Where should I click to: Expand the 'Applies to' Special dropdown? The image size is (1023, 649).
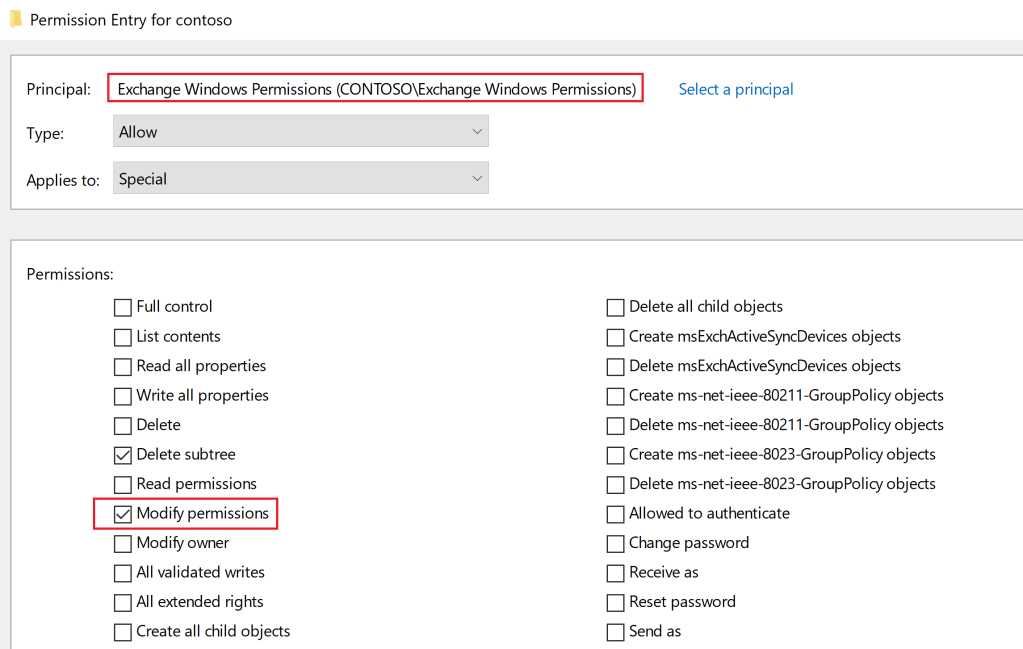(300, 179)
